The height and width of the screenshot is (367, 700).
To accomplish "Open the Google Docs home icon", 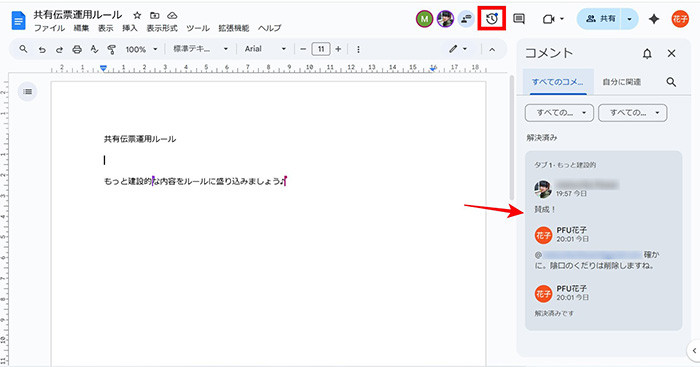I will pyautogui.click(x=18, y=21).
